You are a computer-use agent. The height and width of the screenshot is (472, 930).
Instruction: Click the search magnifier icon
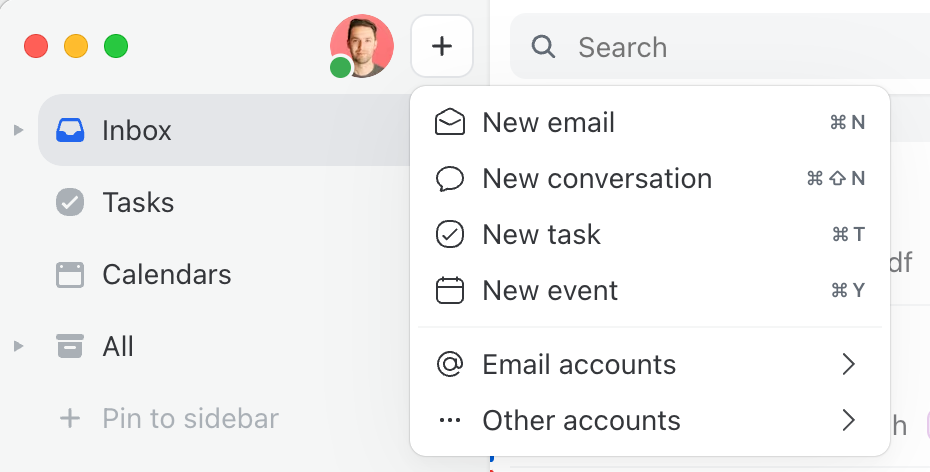543,47
